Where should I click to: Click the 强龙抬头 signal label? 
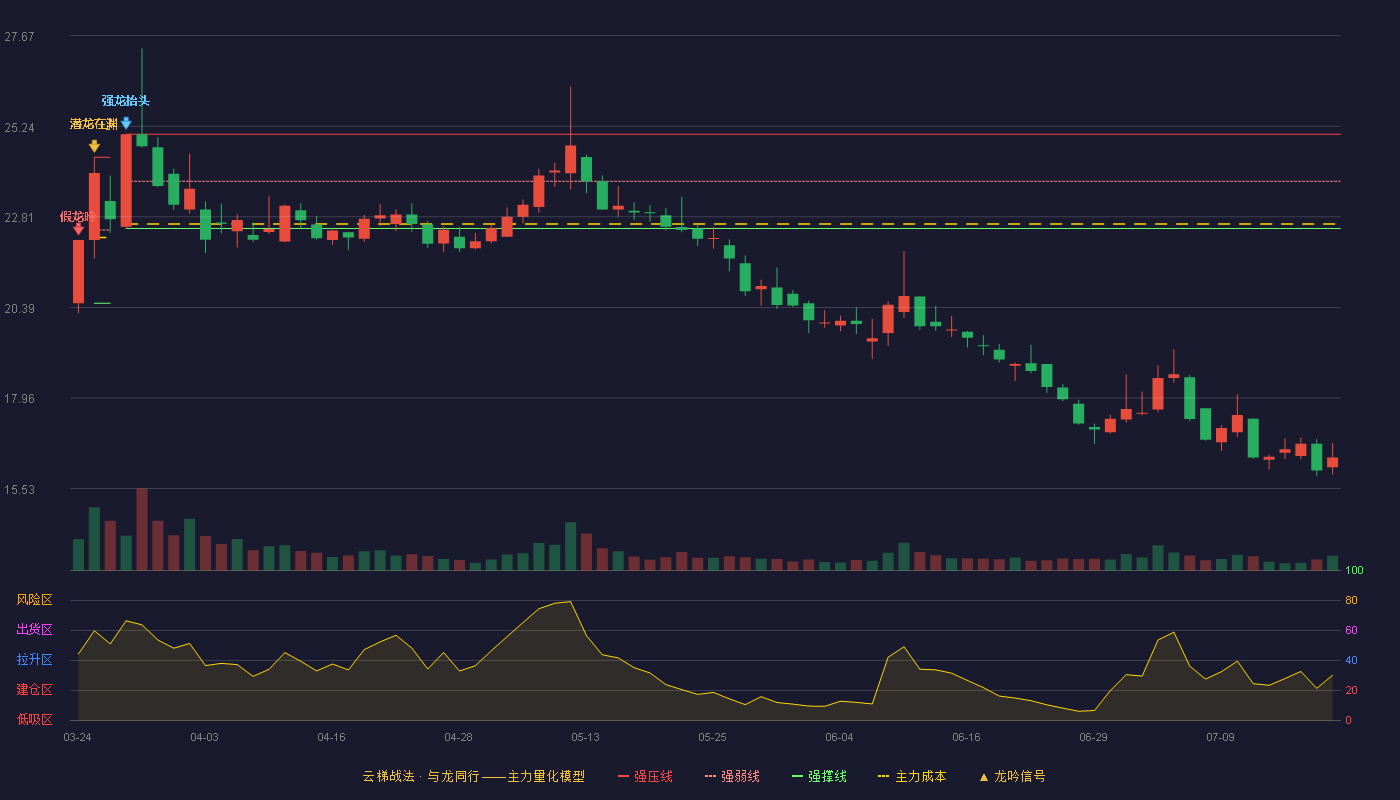coord(125,101)
